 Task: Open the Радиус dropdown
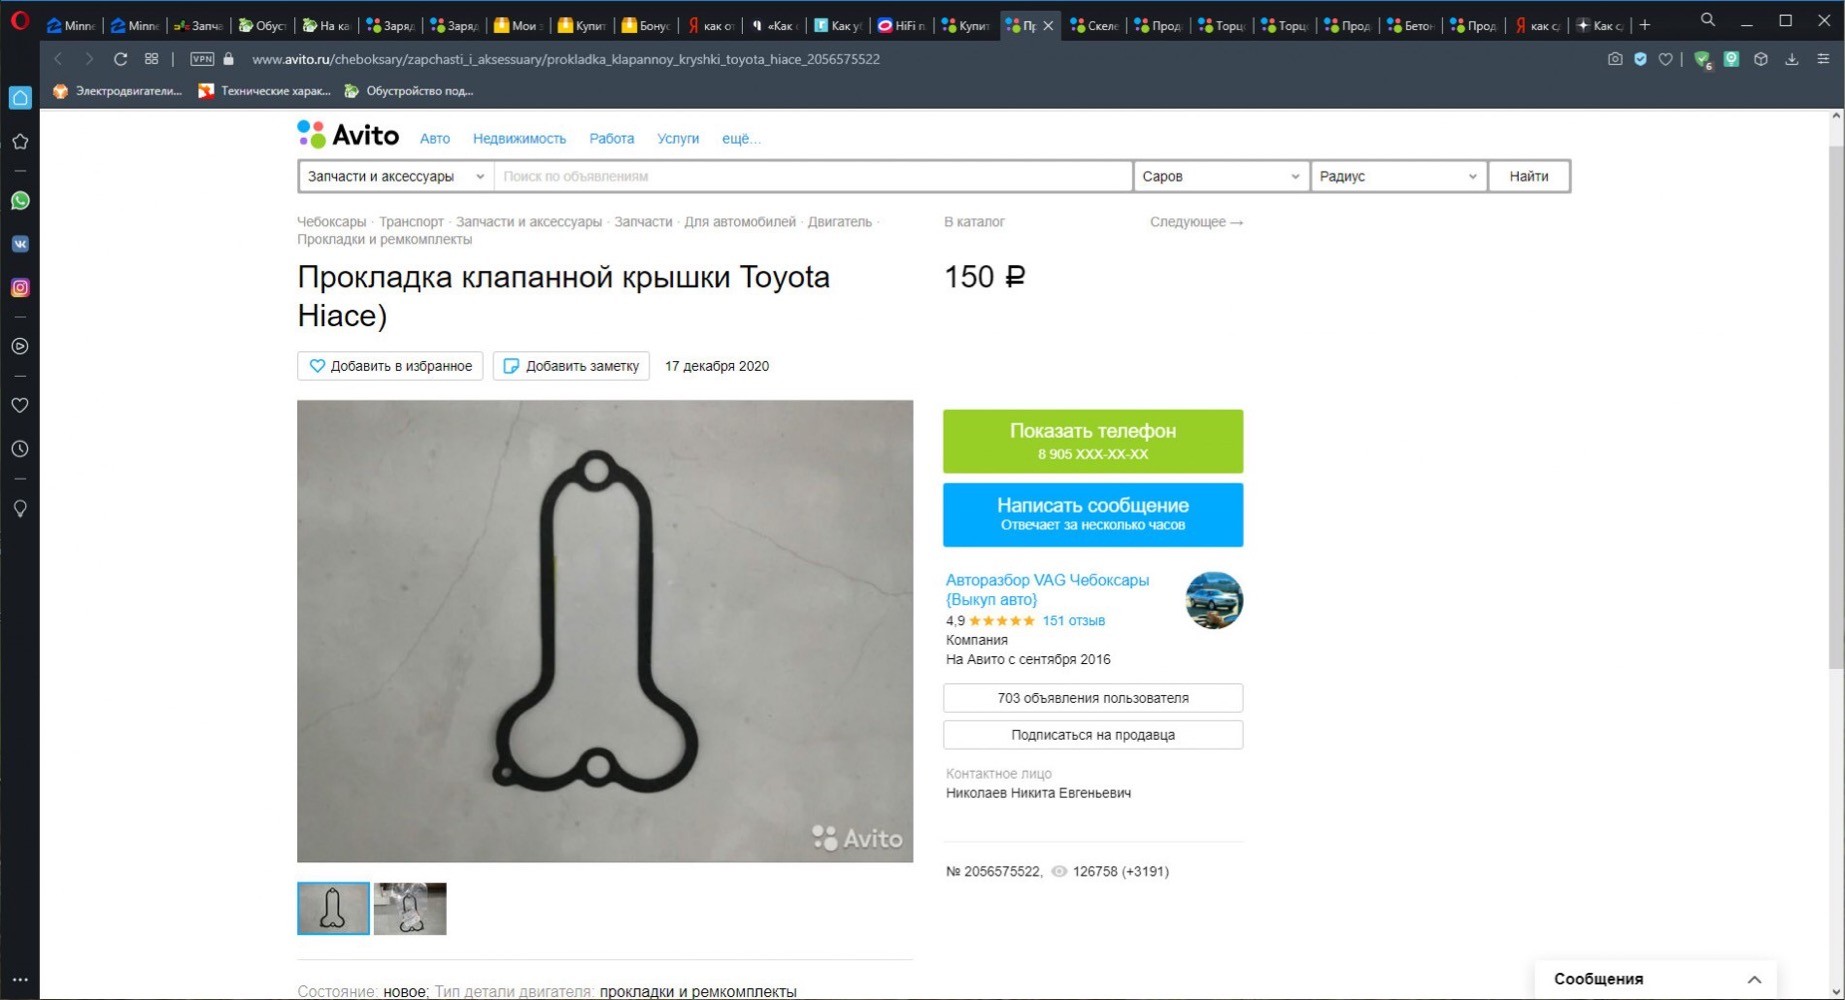coord(1398,176)
